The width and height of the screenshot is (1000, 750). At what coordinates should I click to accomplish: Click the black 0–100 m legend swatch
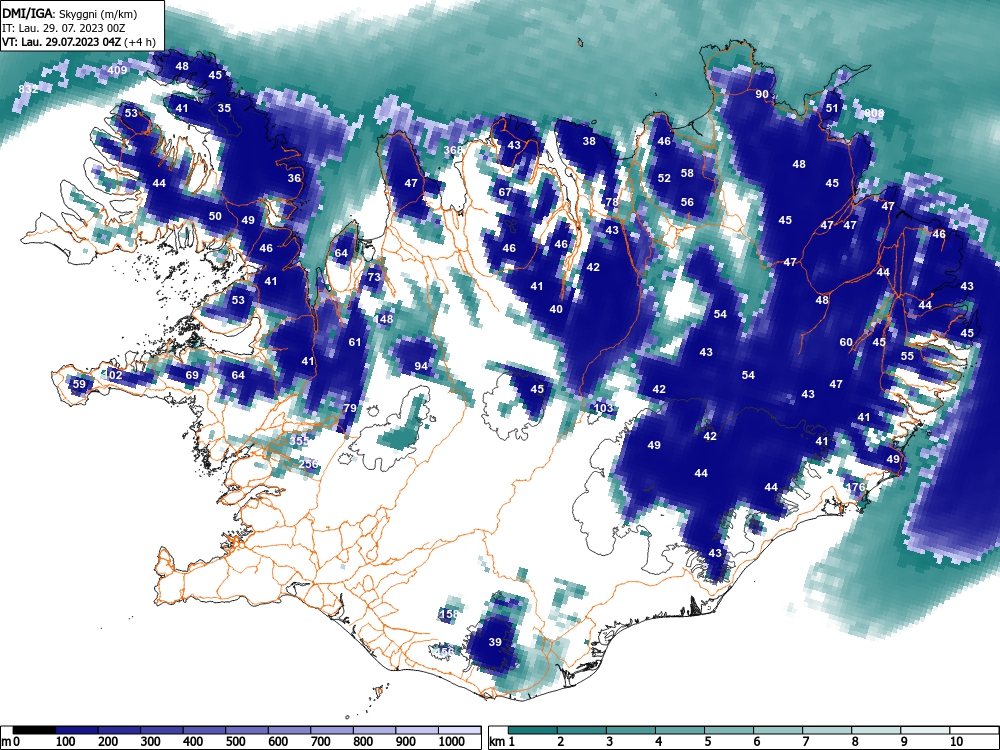(x=34, y=730)
